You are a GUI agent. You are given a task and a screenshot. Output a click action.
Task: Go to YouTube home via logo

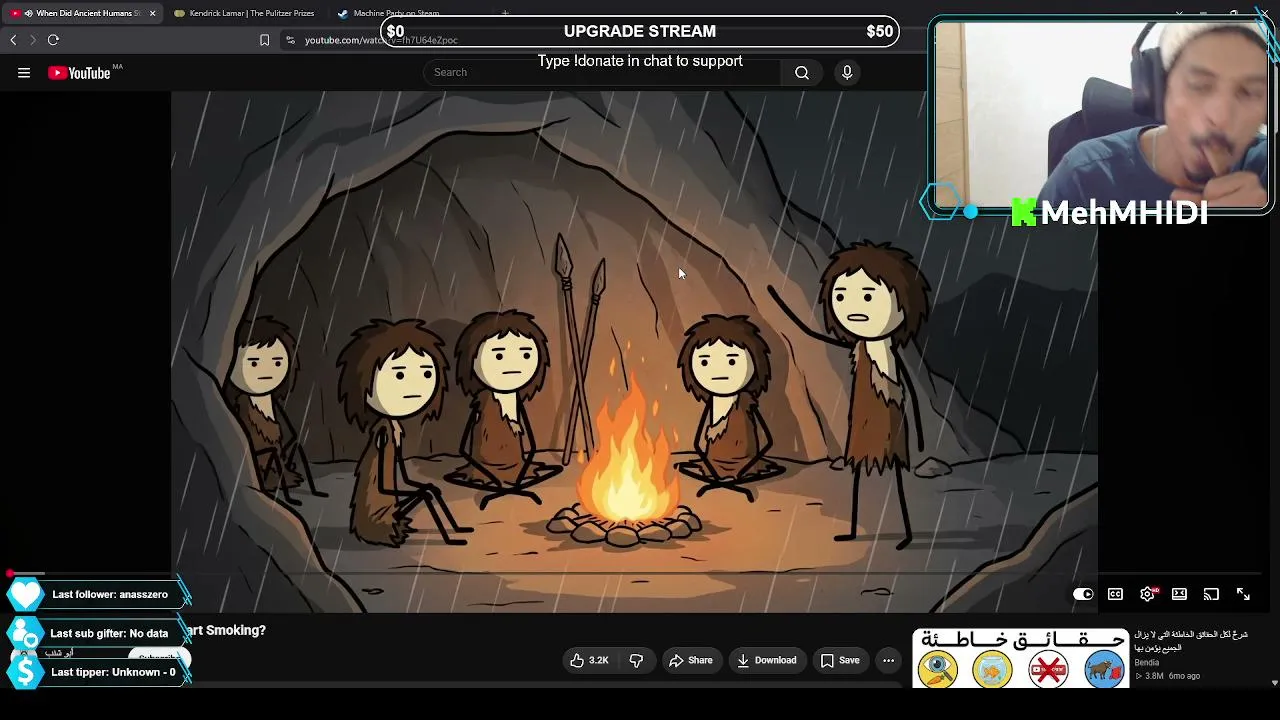click(x=80, y=72)
